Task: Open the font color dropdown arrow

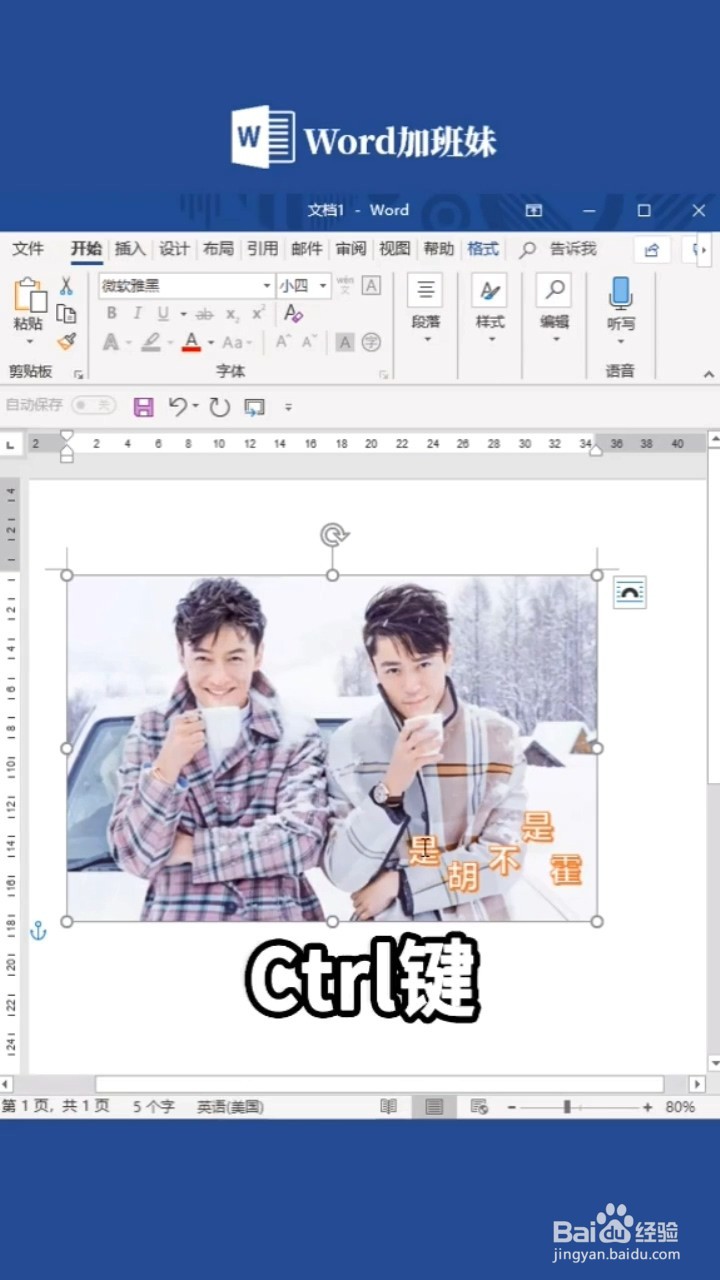Action: pos(211,343)
